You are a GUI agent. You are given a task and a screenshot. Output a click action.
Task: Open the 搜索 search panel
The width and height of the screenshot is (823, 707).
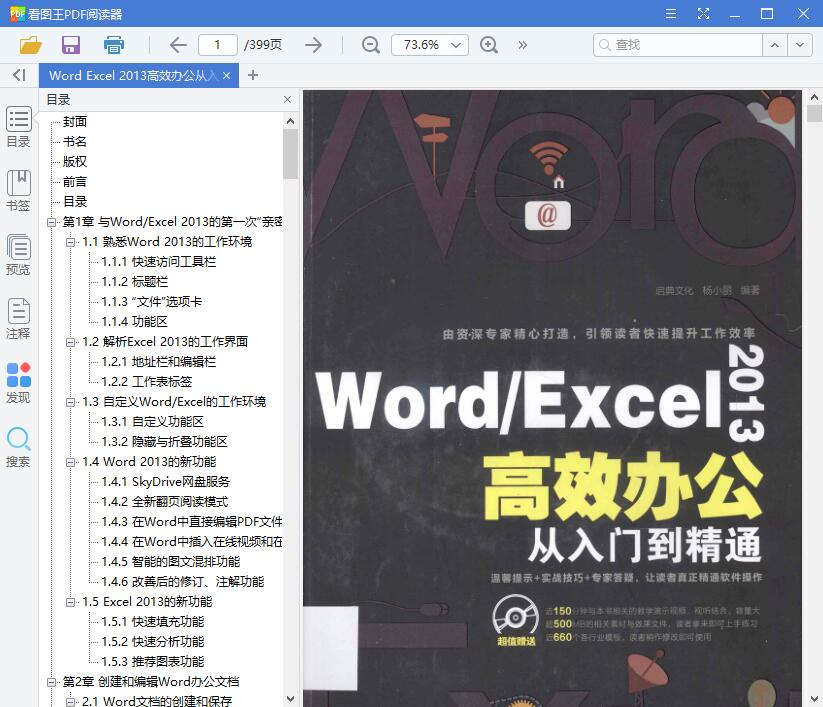click(x=18, y=447)
